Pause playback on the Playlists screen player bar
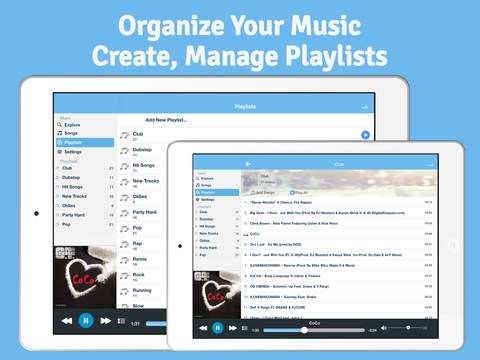The height and width of the screenshot is (360, 480). (86, 321)
